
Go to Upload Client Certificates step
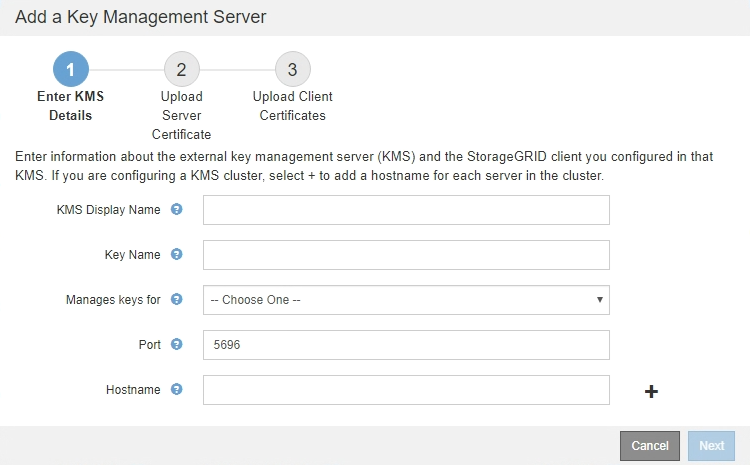(292, 106)
